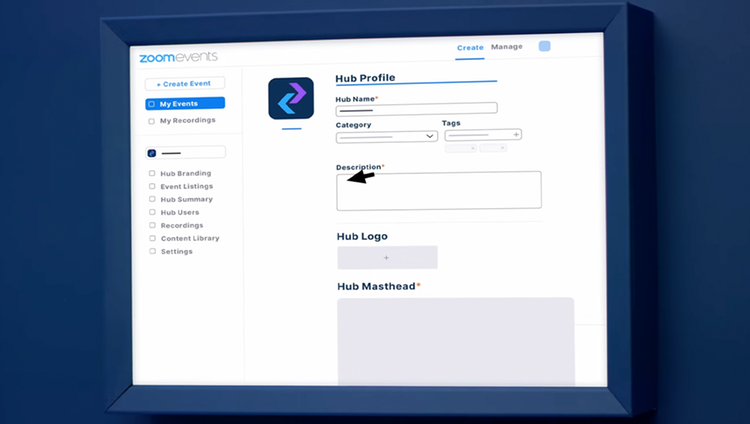Select the hub app icon thumbnail

point(291,98)
